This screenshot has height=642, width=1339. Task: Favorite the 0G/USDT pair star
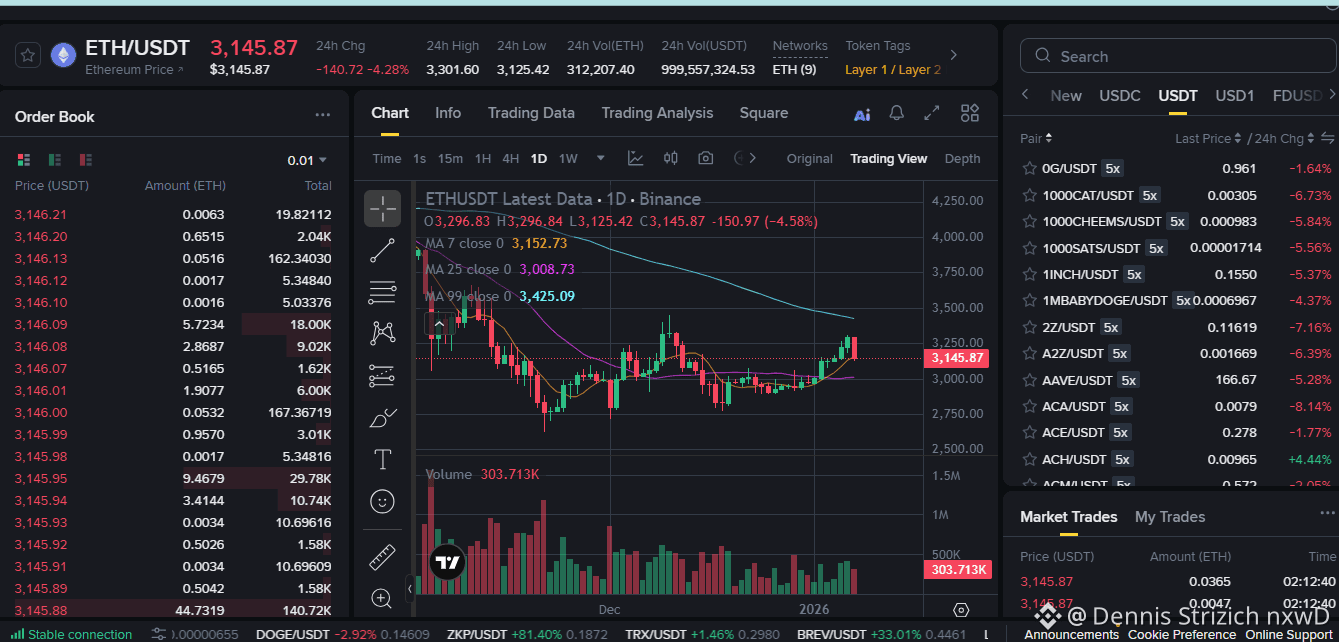(1028, 168)
